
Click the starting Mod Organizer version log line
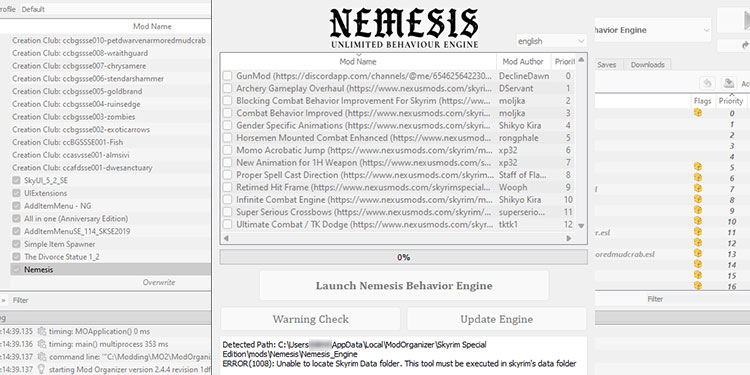[x=129, y=369]
